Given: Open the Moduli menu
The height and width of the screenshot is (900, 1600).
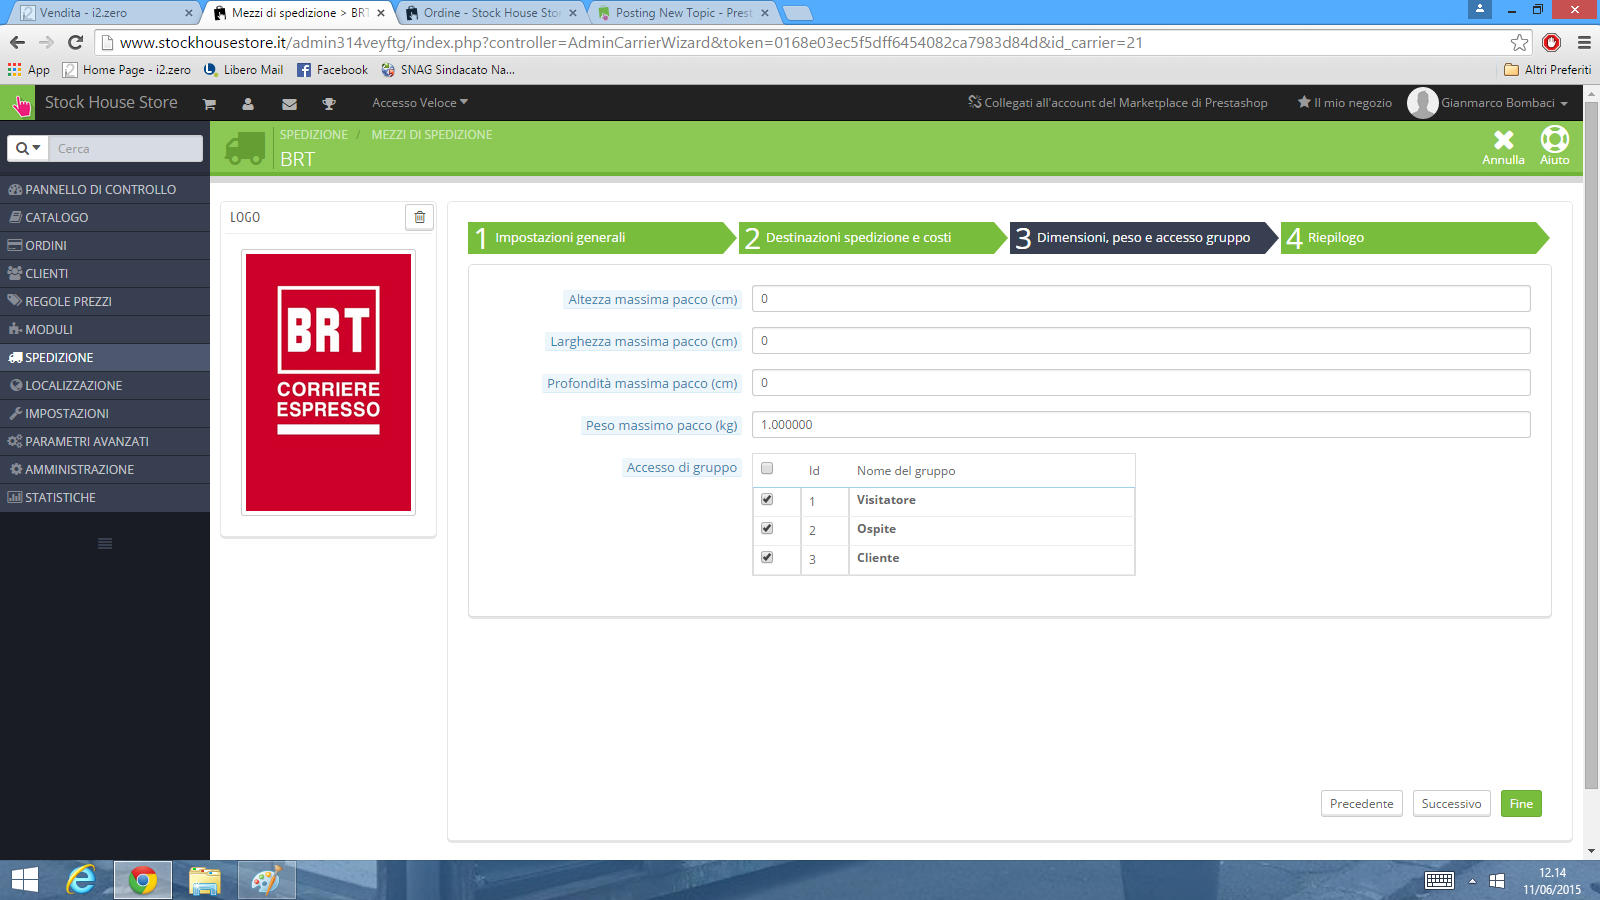Looking at the screenshot, I should coord(105,329).
